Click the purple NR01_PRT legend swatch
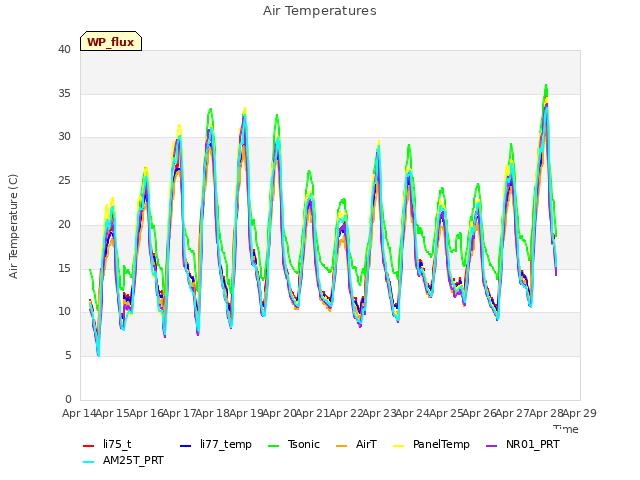 point(492,446)
